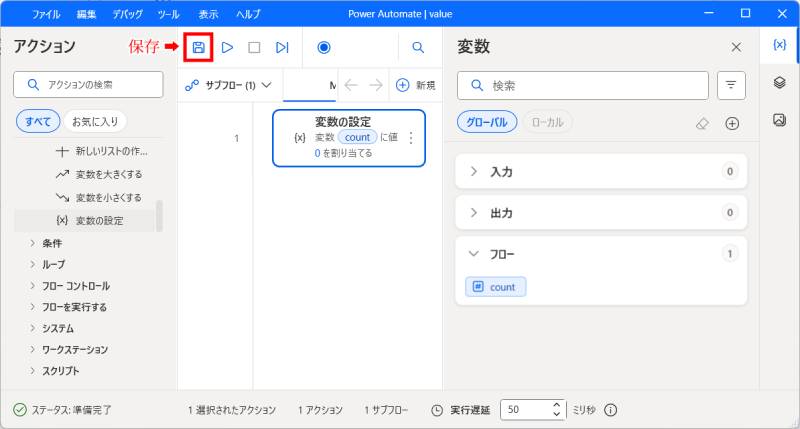Open the ファイル menu
Viewport: 800px width, 429px height.
tap(46, 14)
